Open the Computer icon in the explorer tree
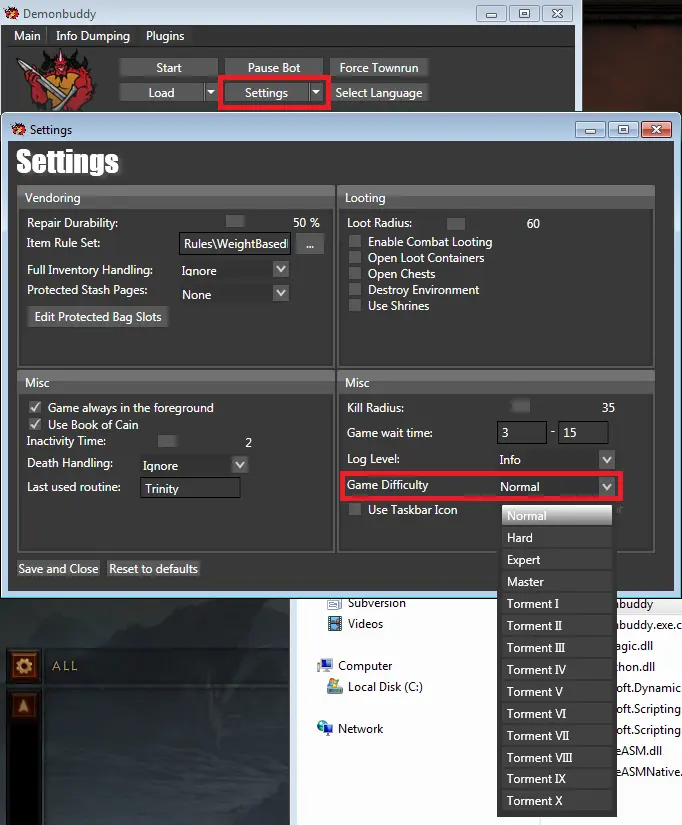 [x=325, y=666]
